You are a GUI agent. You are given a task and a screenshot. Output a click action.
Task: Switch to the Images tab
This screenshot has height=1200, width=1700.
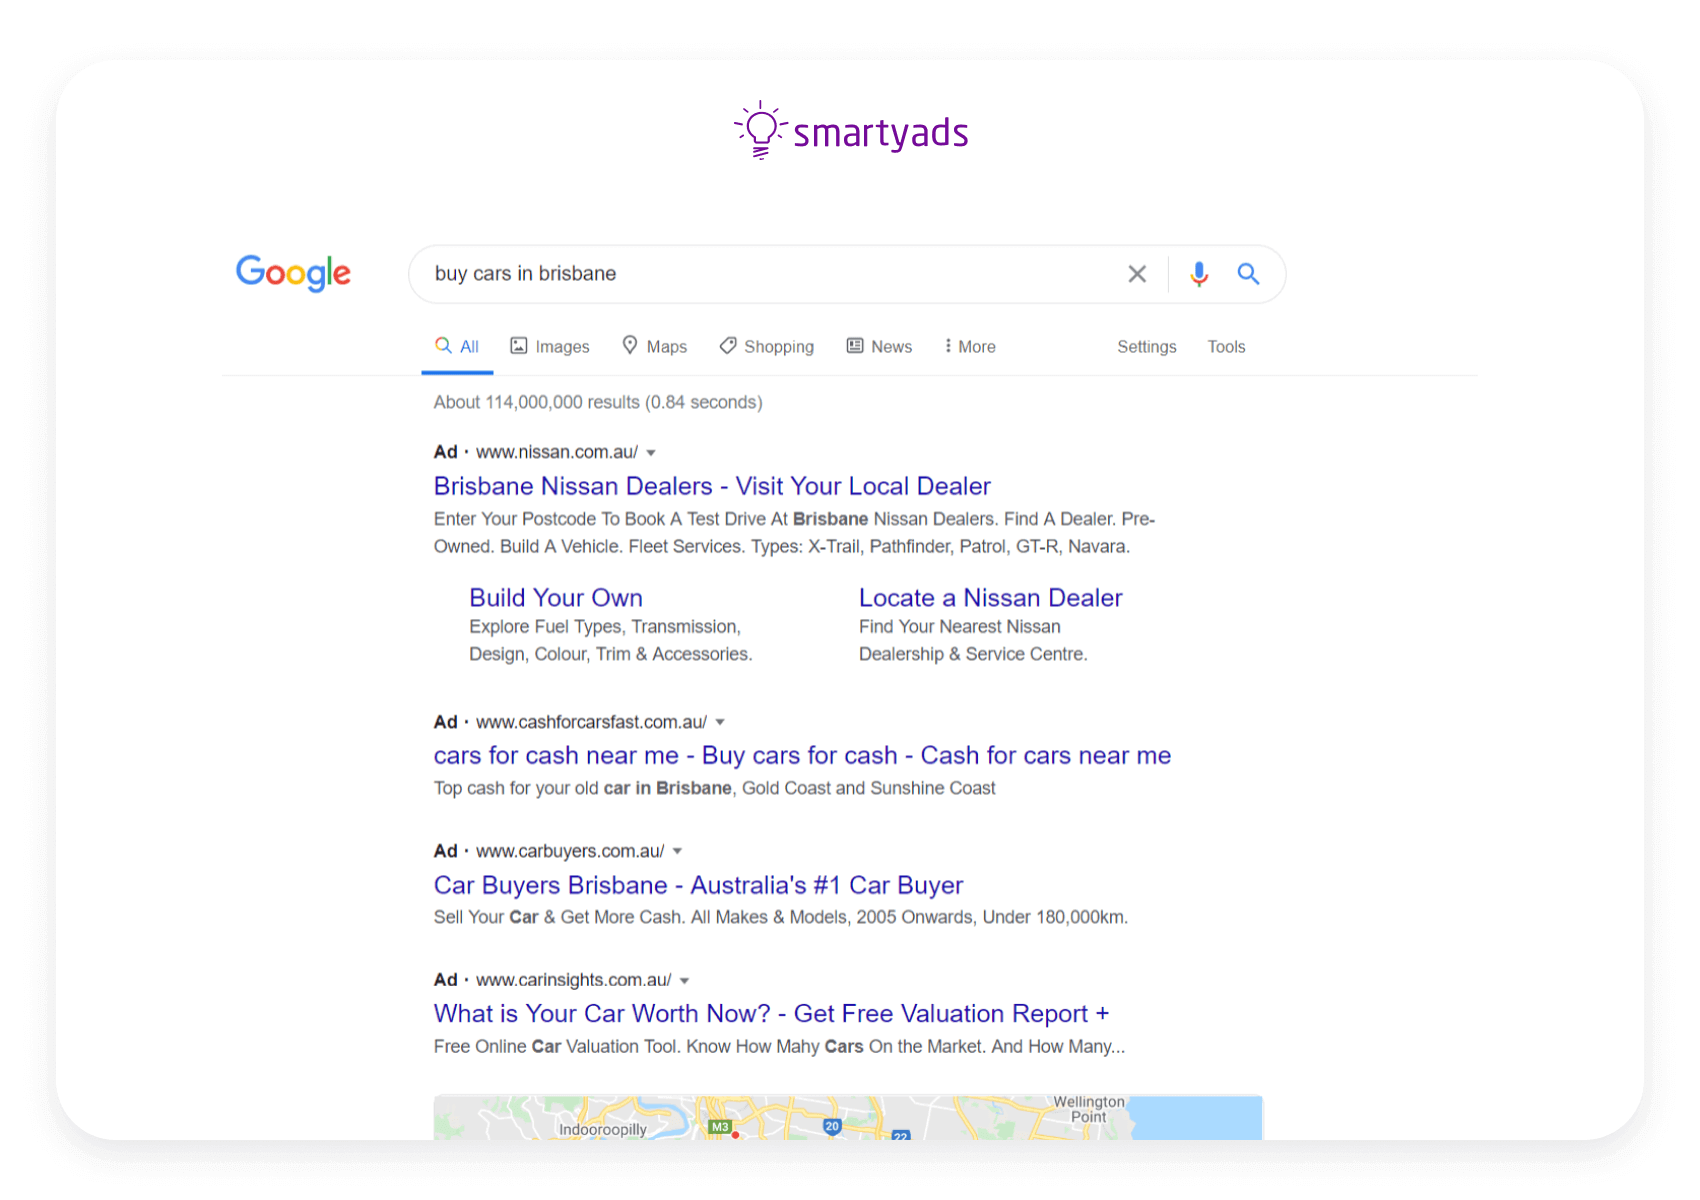[x=550, y=347]
